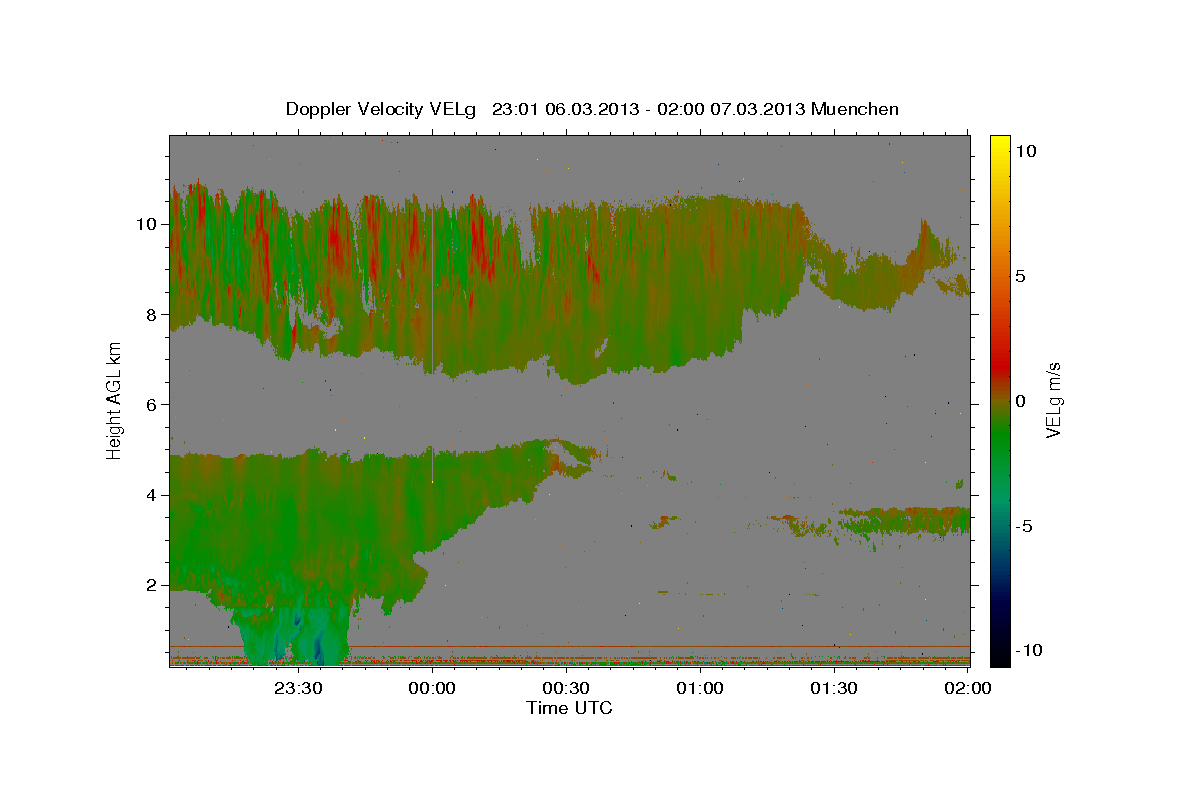This screenshot has width=1200, height=800.
Task: Click the colorbar value 5
Action: (x=1021, y=275)
